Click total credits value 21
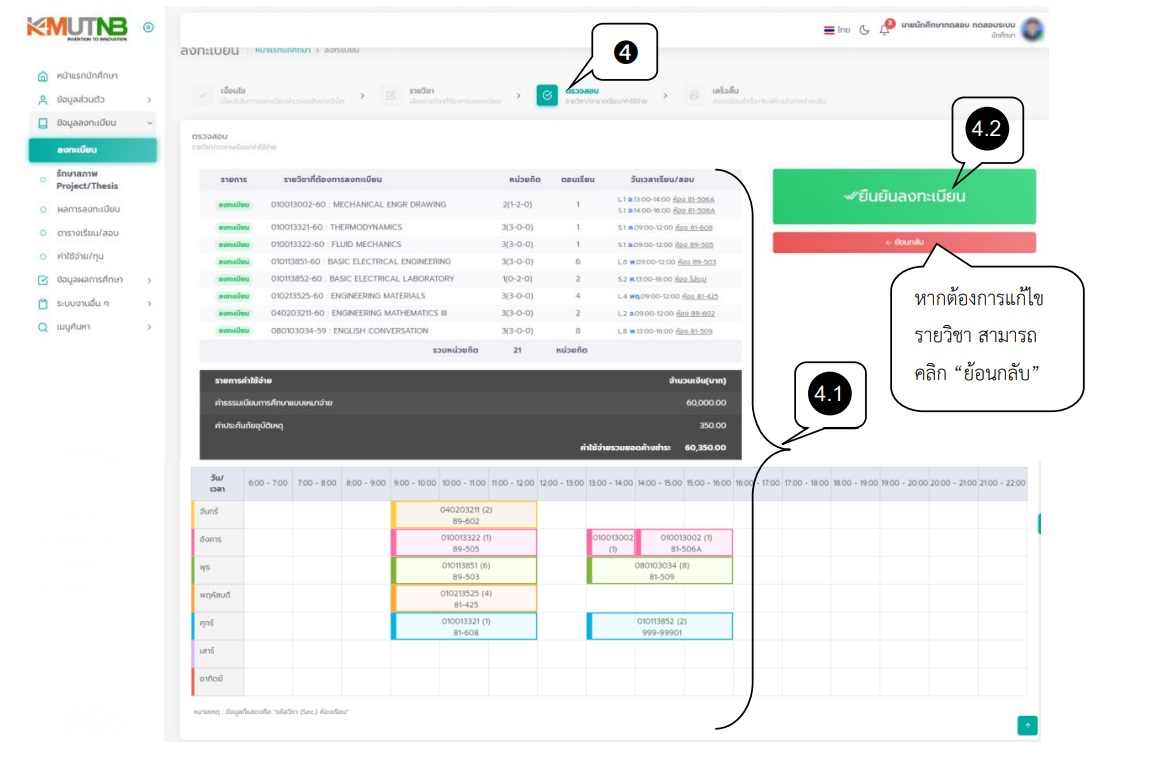 517,350
